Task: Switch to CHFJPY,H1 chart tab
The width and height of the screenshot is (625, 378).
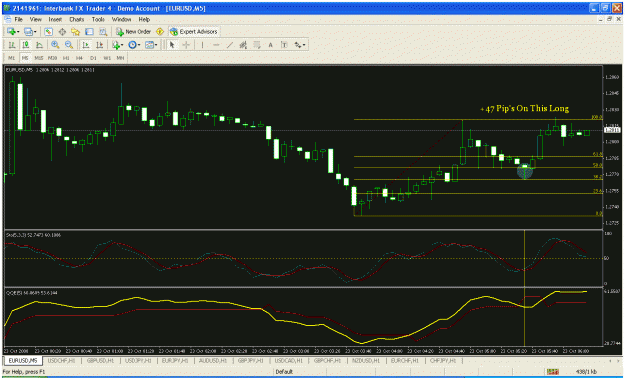Action: point(443,360)
